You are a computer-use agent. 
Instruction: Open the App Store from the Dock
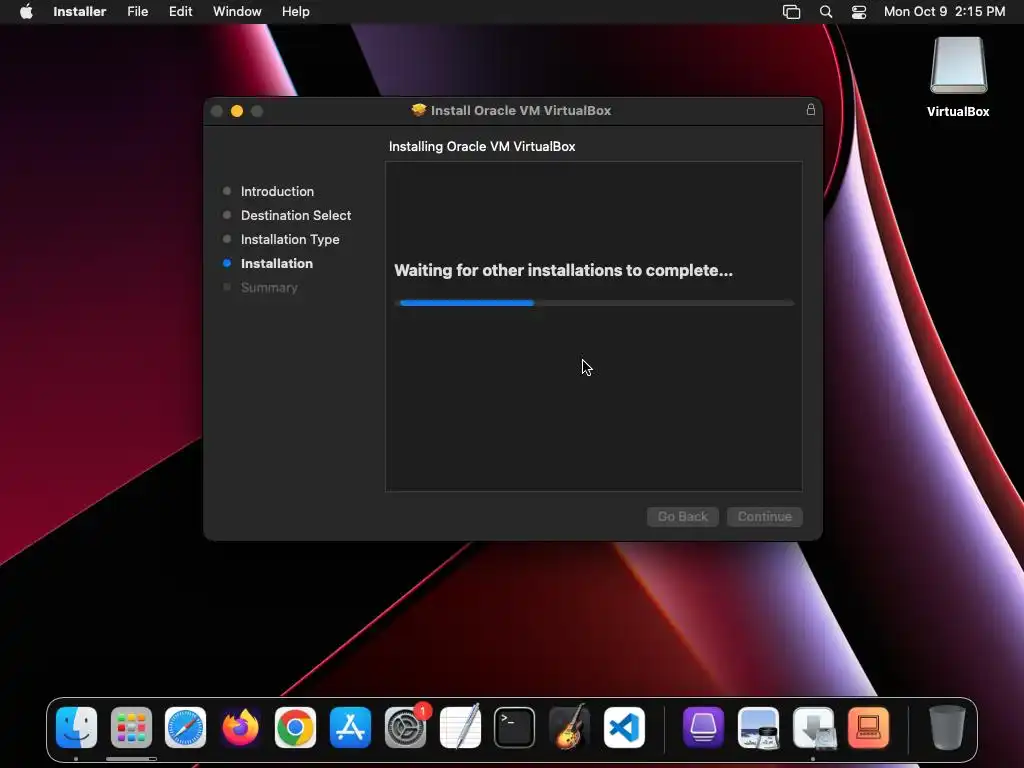click(x=350, y=728)
